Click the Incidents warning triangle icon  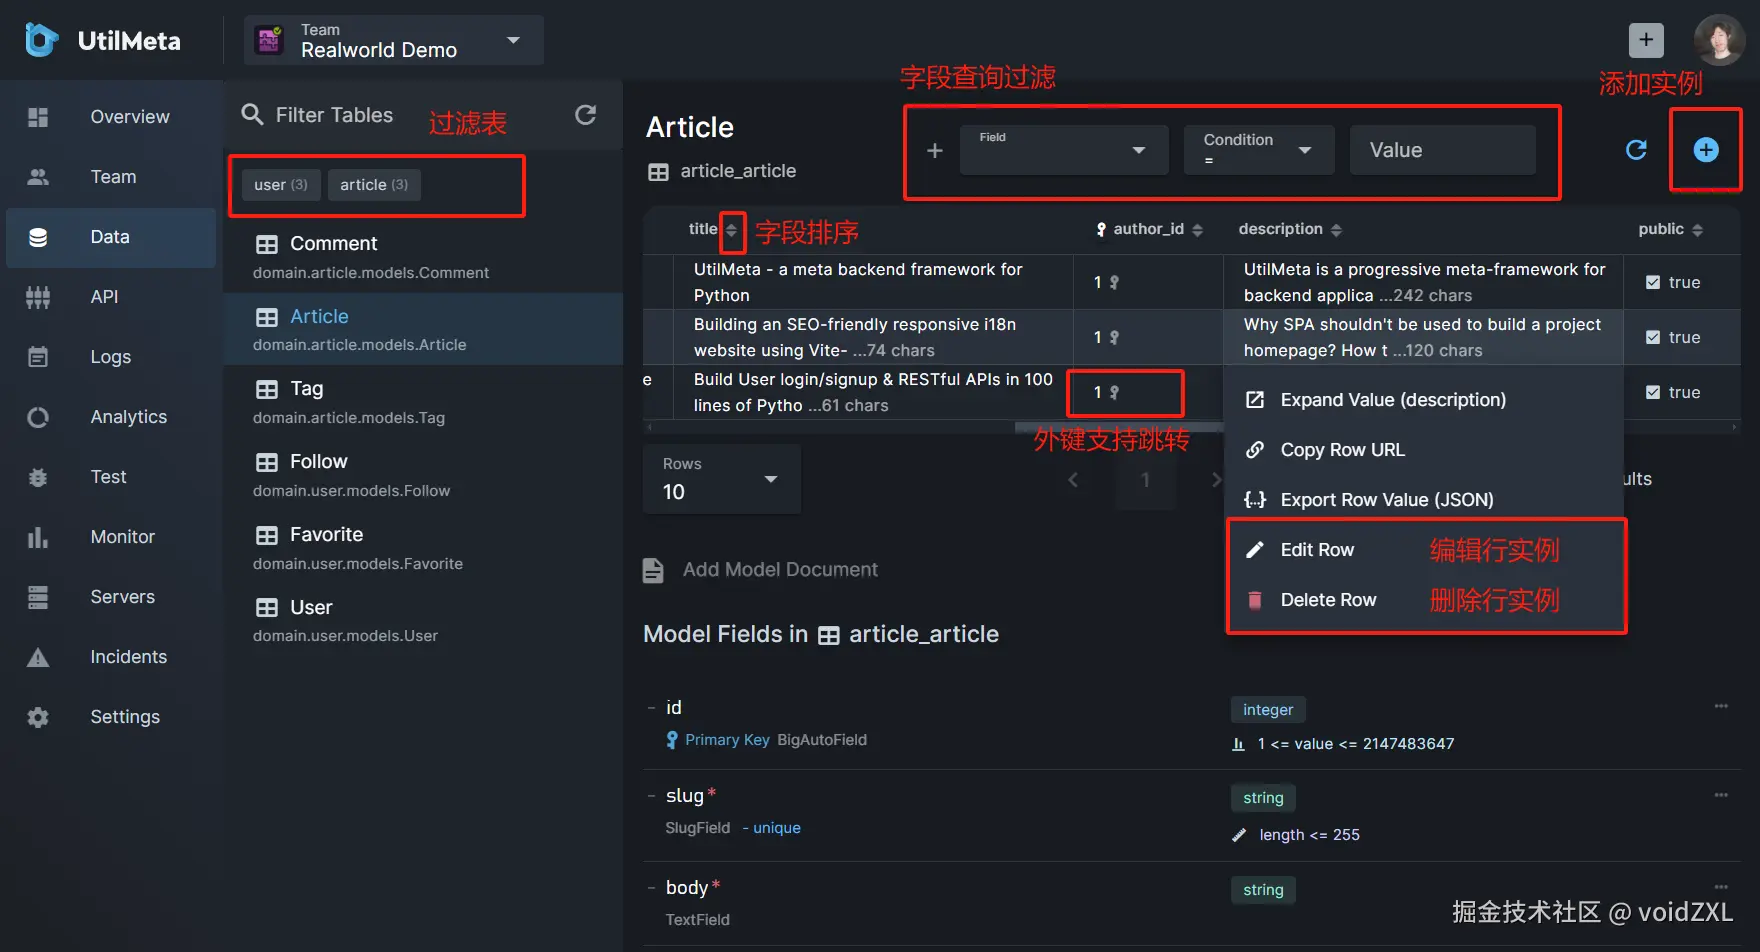click(38, 657)
